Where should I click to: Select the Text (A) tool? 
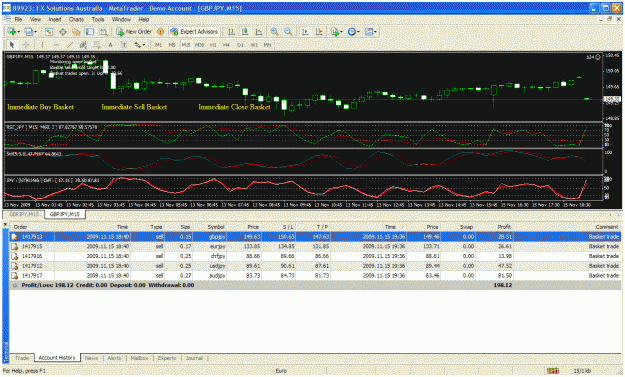point(110,45)
